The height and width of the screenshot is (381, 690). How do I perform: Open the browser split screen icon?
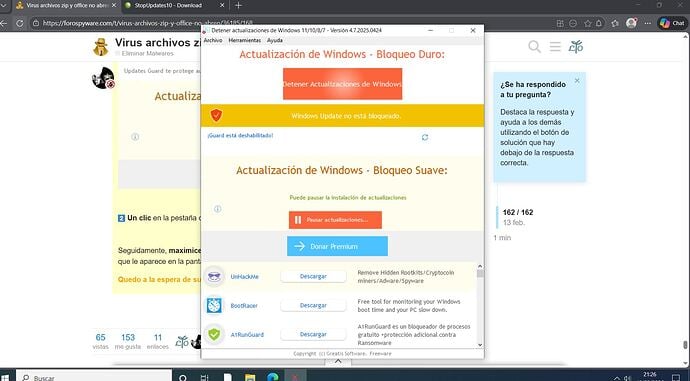tap(560, 23)
